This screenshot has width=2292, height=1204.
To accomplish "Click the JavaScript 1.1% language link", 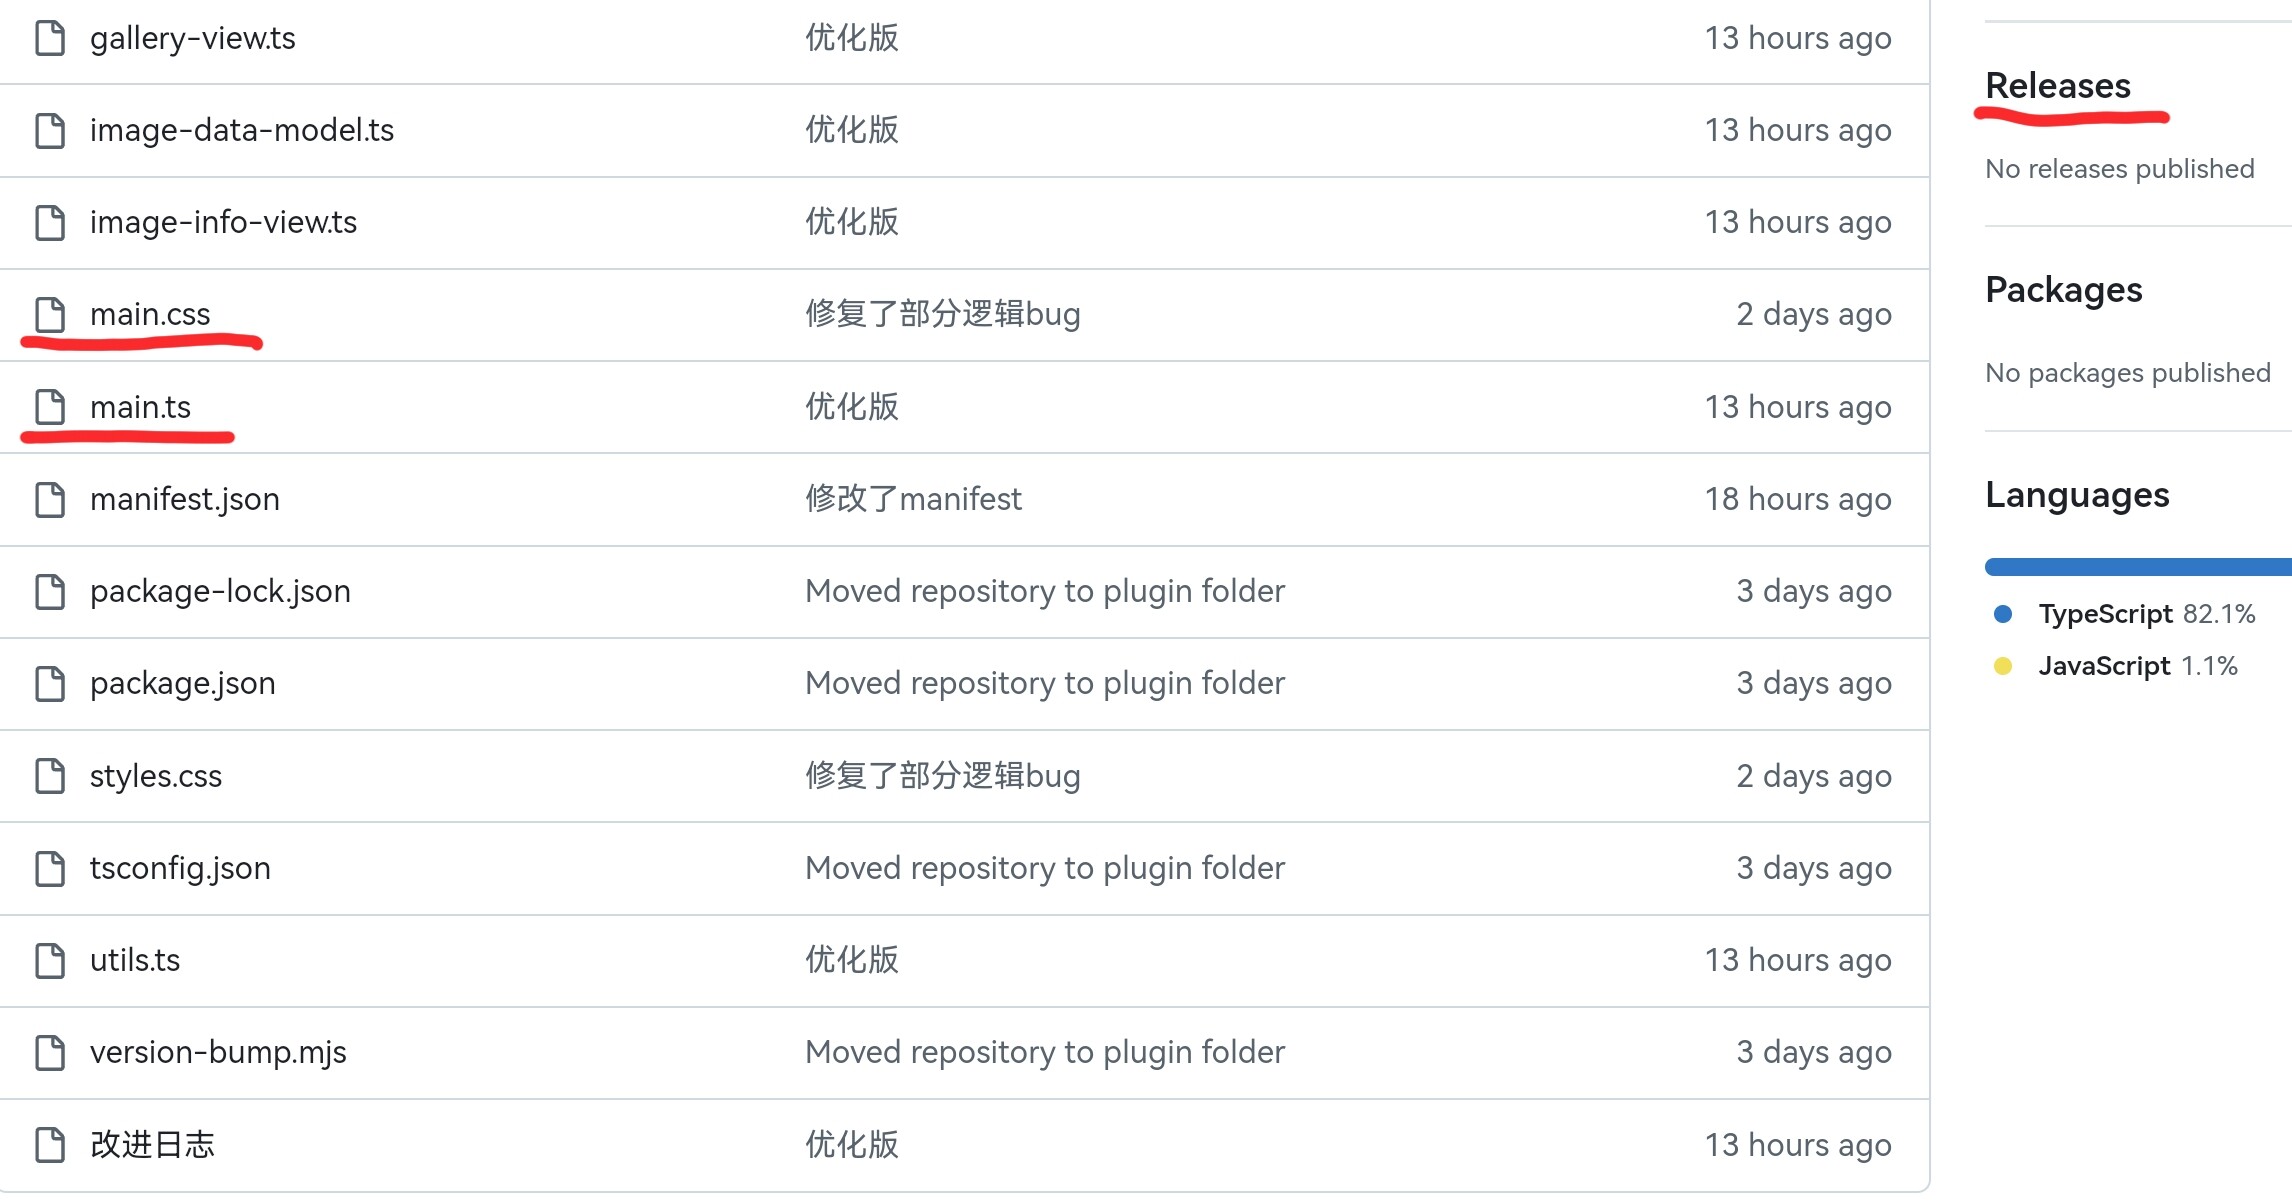I will tap(2137, 666).
